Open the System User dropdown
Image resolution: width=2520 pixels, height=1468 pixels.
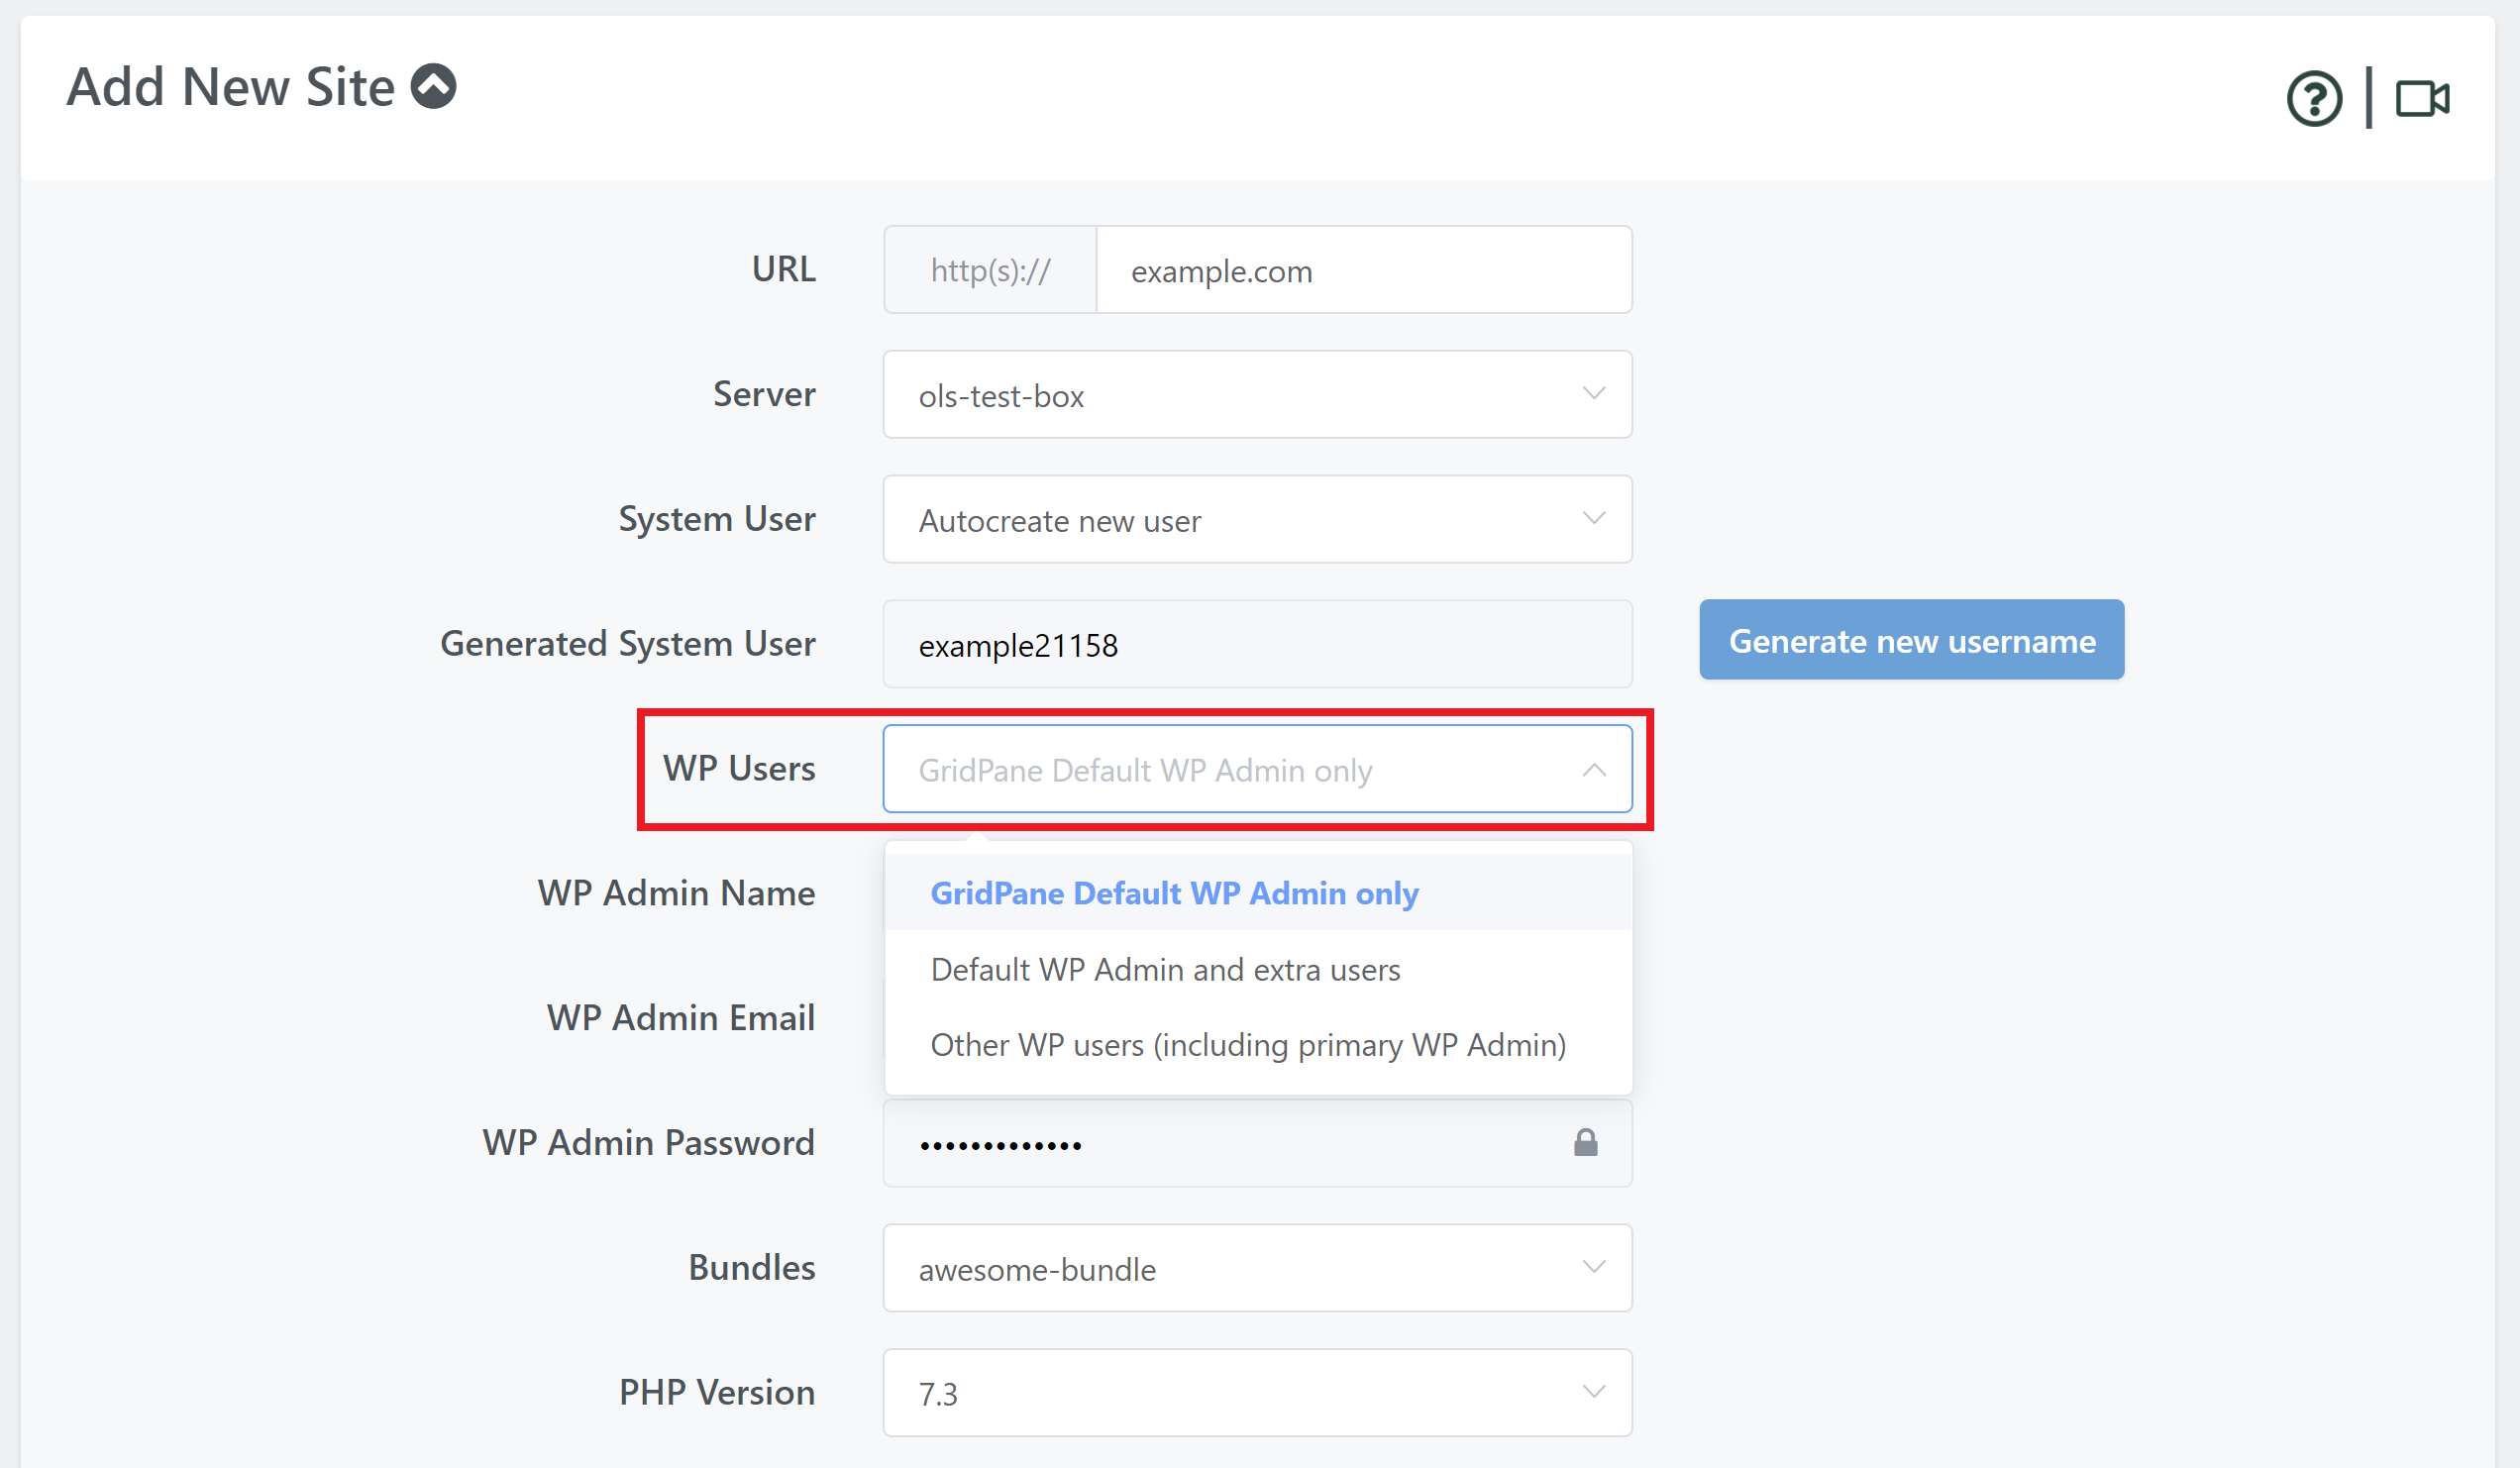(x=1257, y=519)
